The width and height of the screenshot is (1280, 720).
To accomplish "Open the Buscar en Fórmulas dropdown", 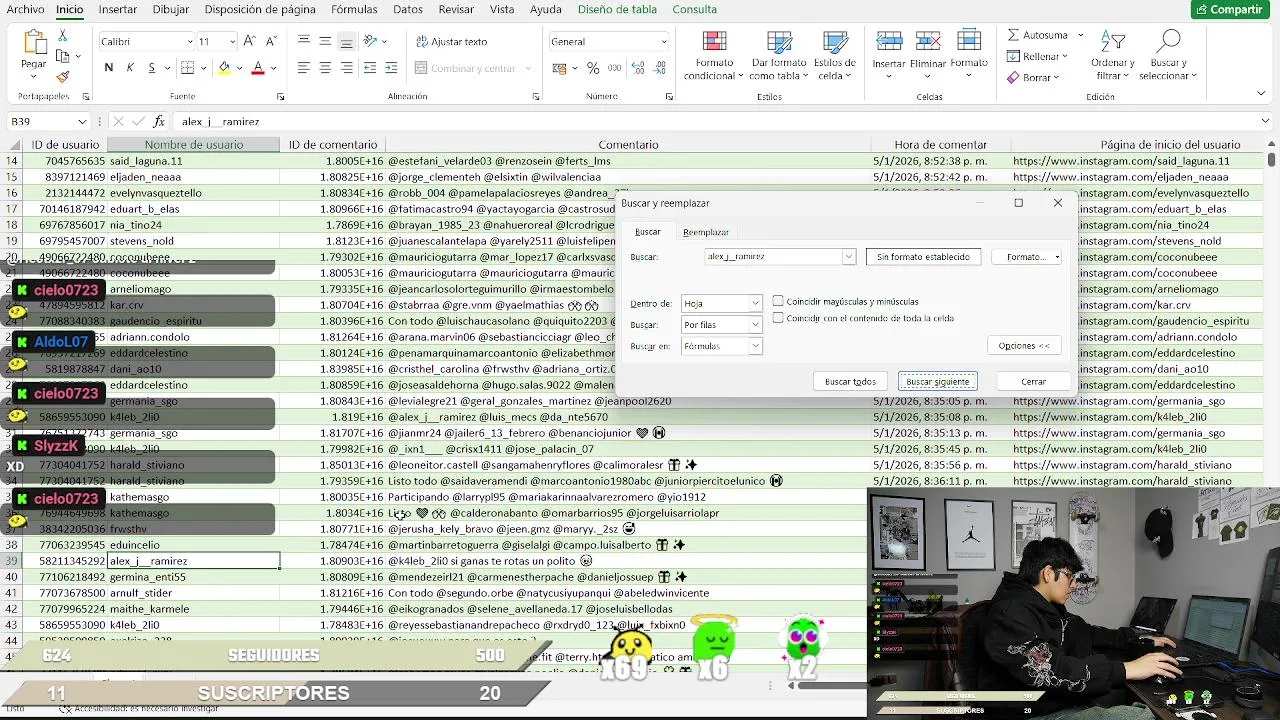I will pyautogui.click(x=755, y=346).
